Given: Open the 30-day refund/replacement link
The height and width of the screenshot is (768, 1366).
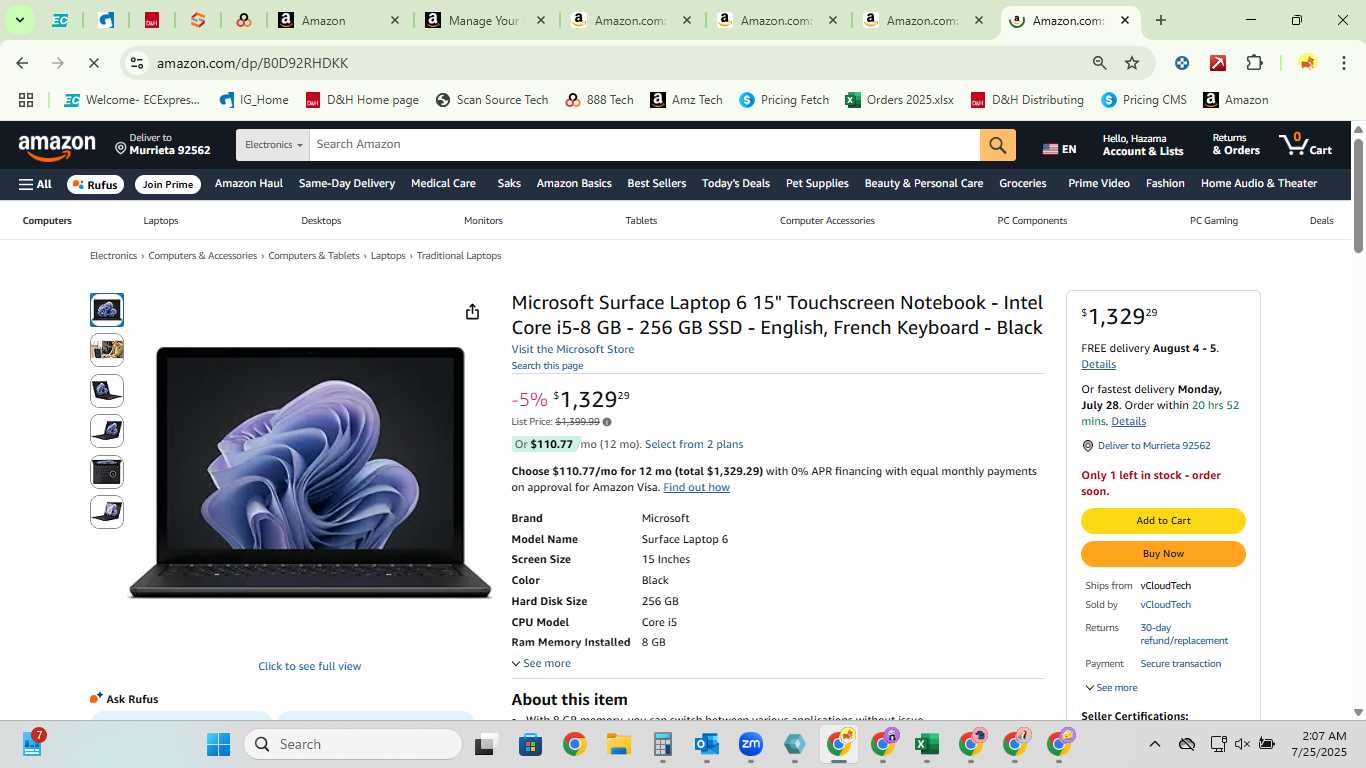Looking at the screenshot, I should pos(1184,634).
